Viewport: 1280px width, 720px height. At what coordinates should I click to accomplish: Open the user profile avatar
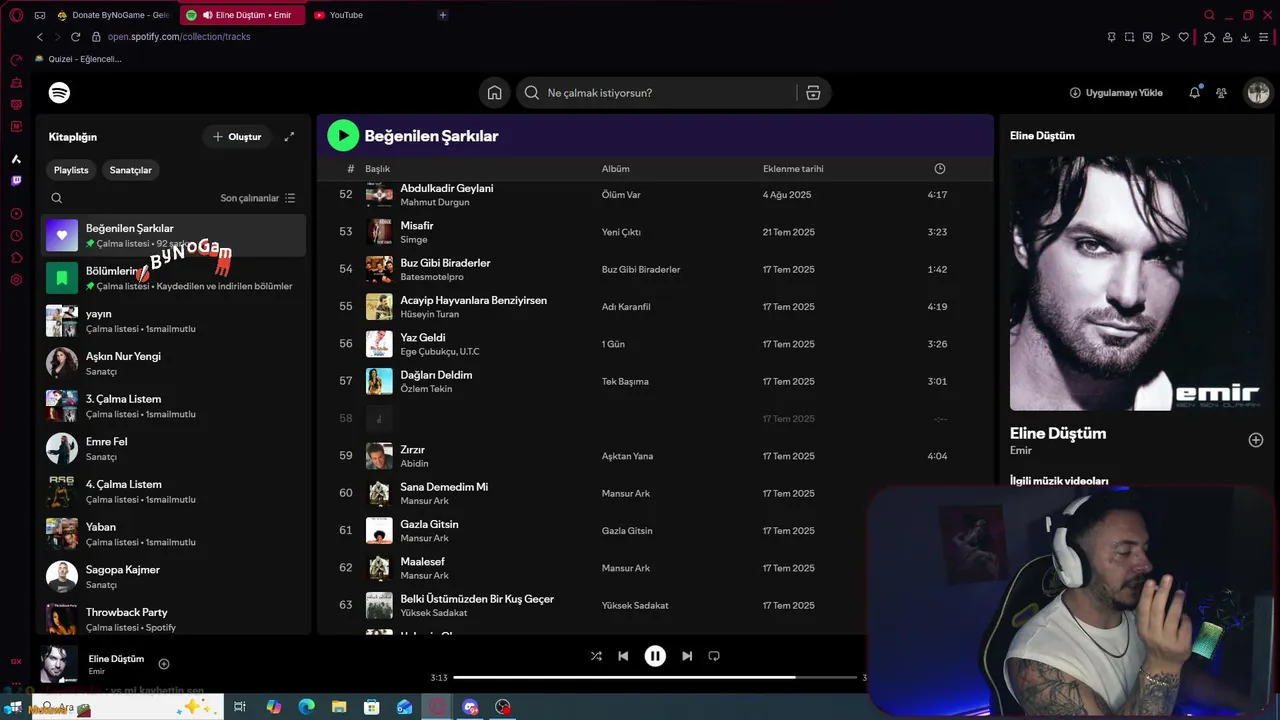click(x=1258, y=93)
